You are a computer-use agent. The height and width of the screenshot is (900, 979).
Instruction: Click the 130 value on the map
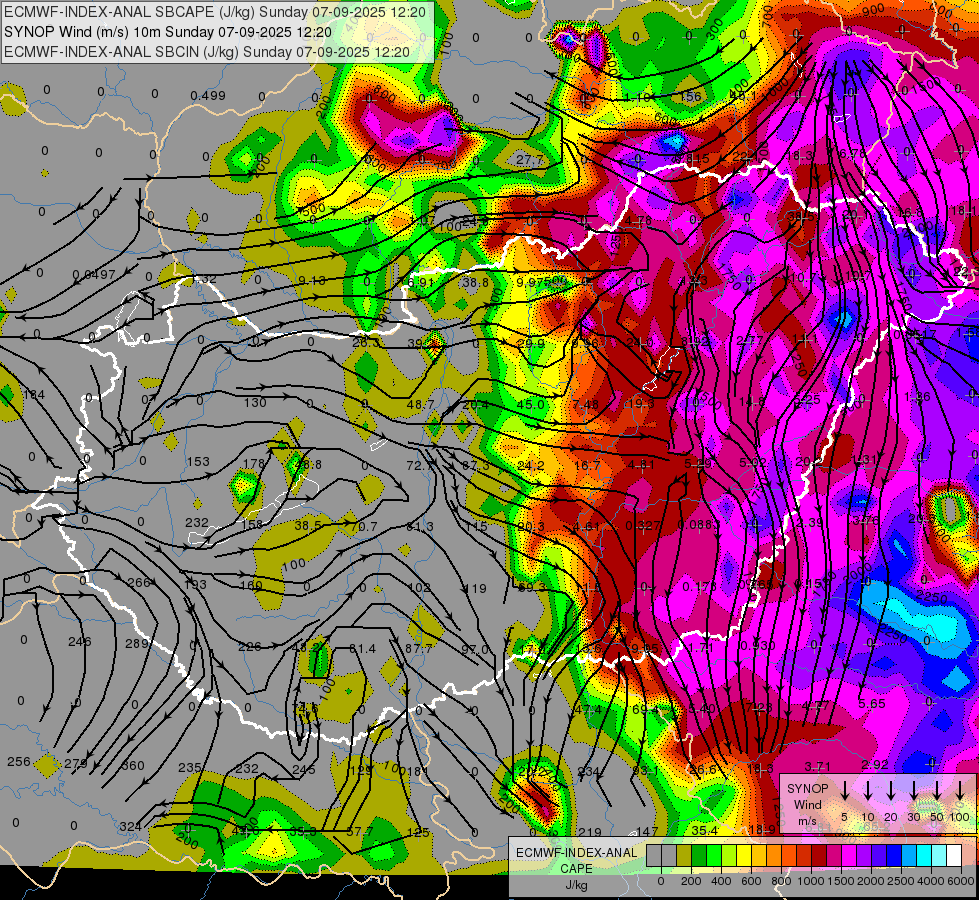point(255,403)
